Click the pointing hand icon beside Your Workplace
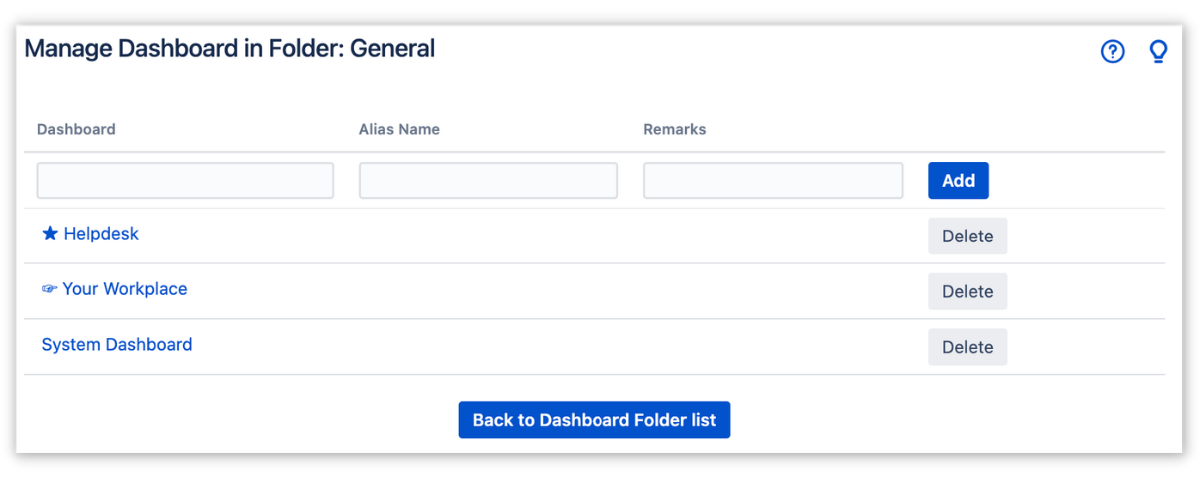The width and height of the screenshot is (1200, 480). coord(50,289)
